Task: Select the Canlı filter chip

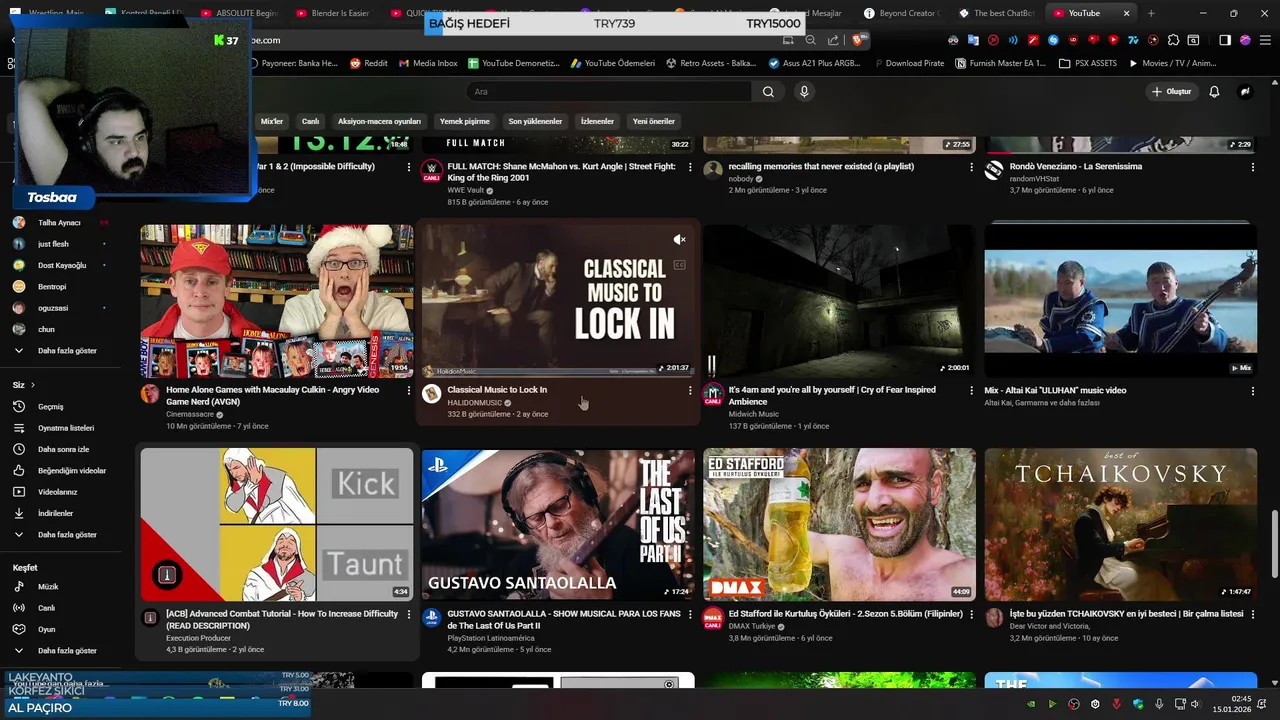Action: point(310,121)
